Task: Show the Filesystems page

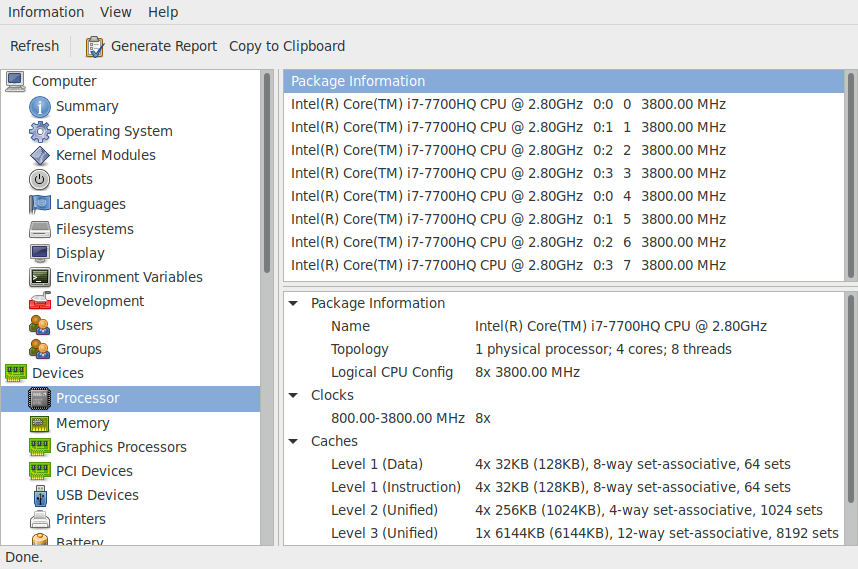Action: [x=95, y=229]
